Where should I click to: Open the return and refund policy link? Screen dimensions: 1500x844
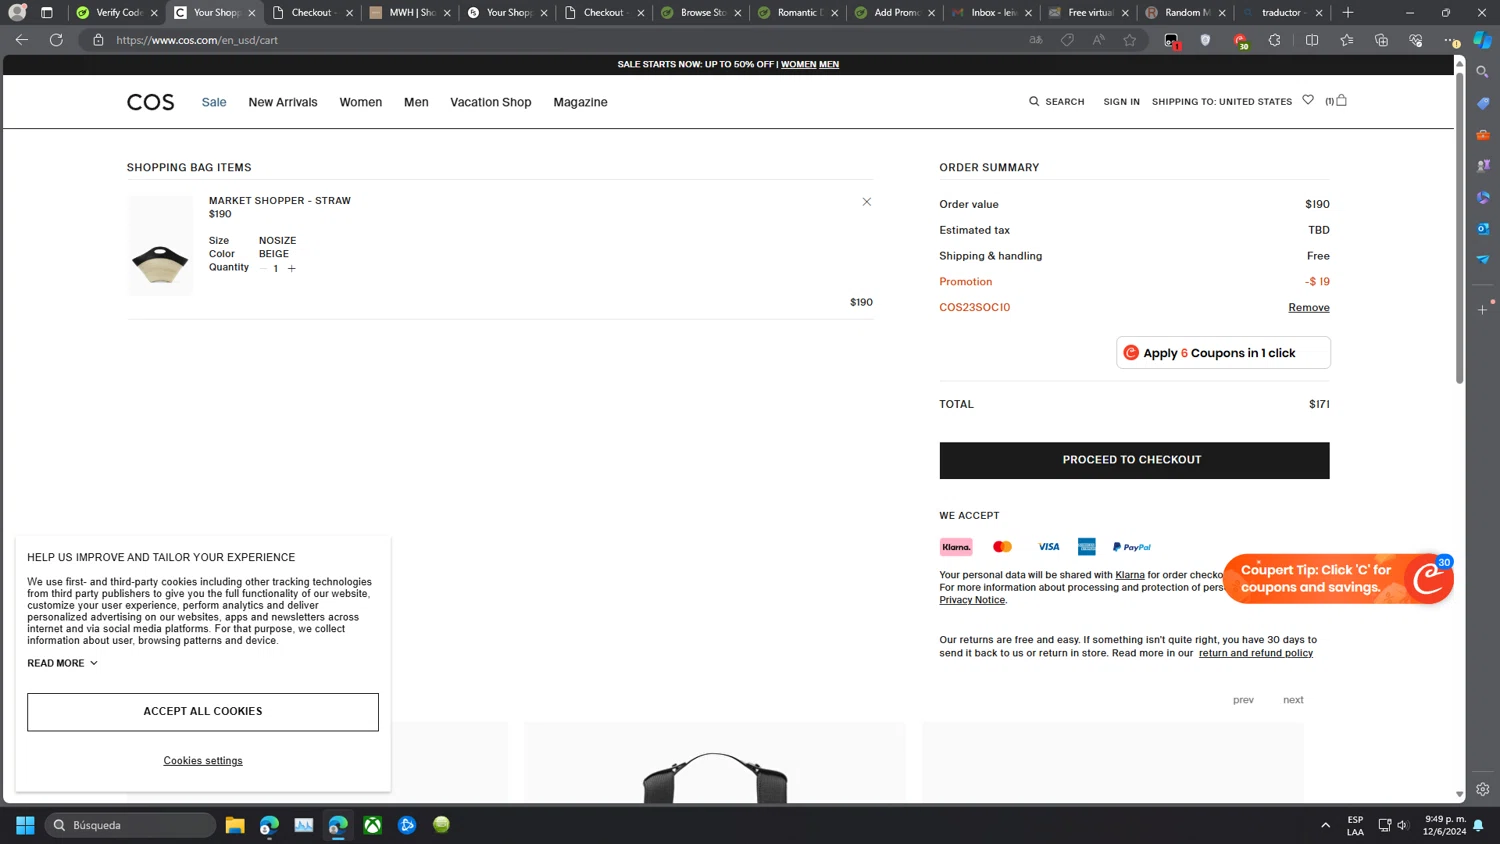click(x=1256, y=653)
